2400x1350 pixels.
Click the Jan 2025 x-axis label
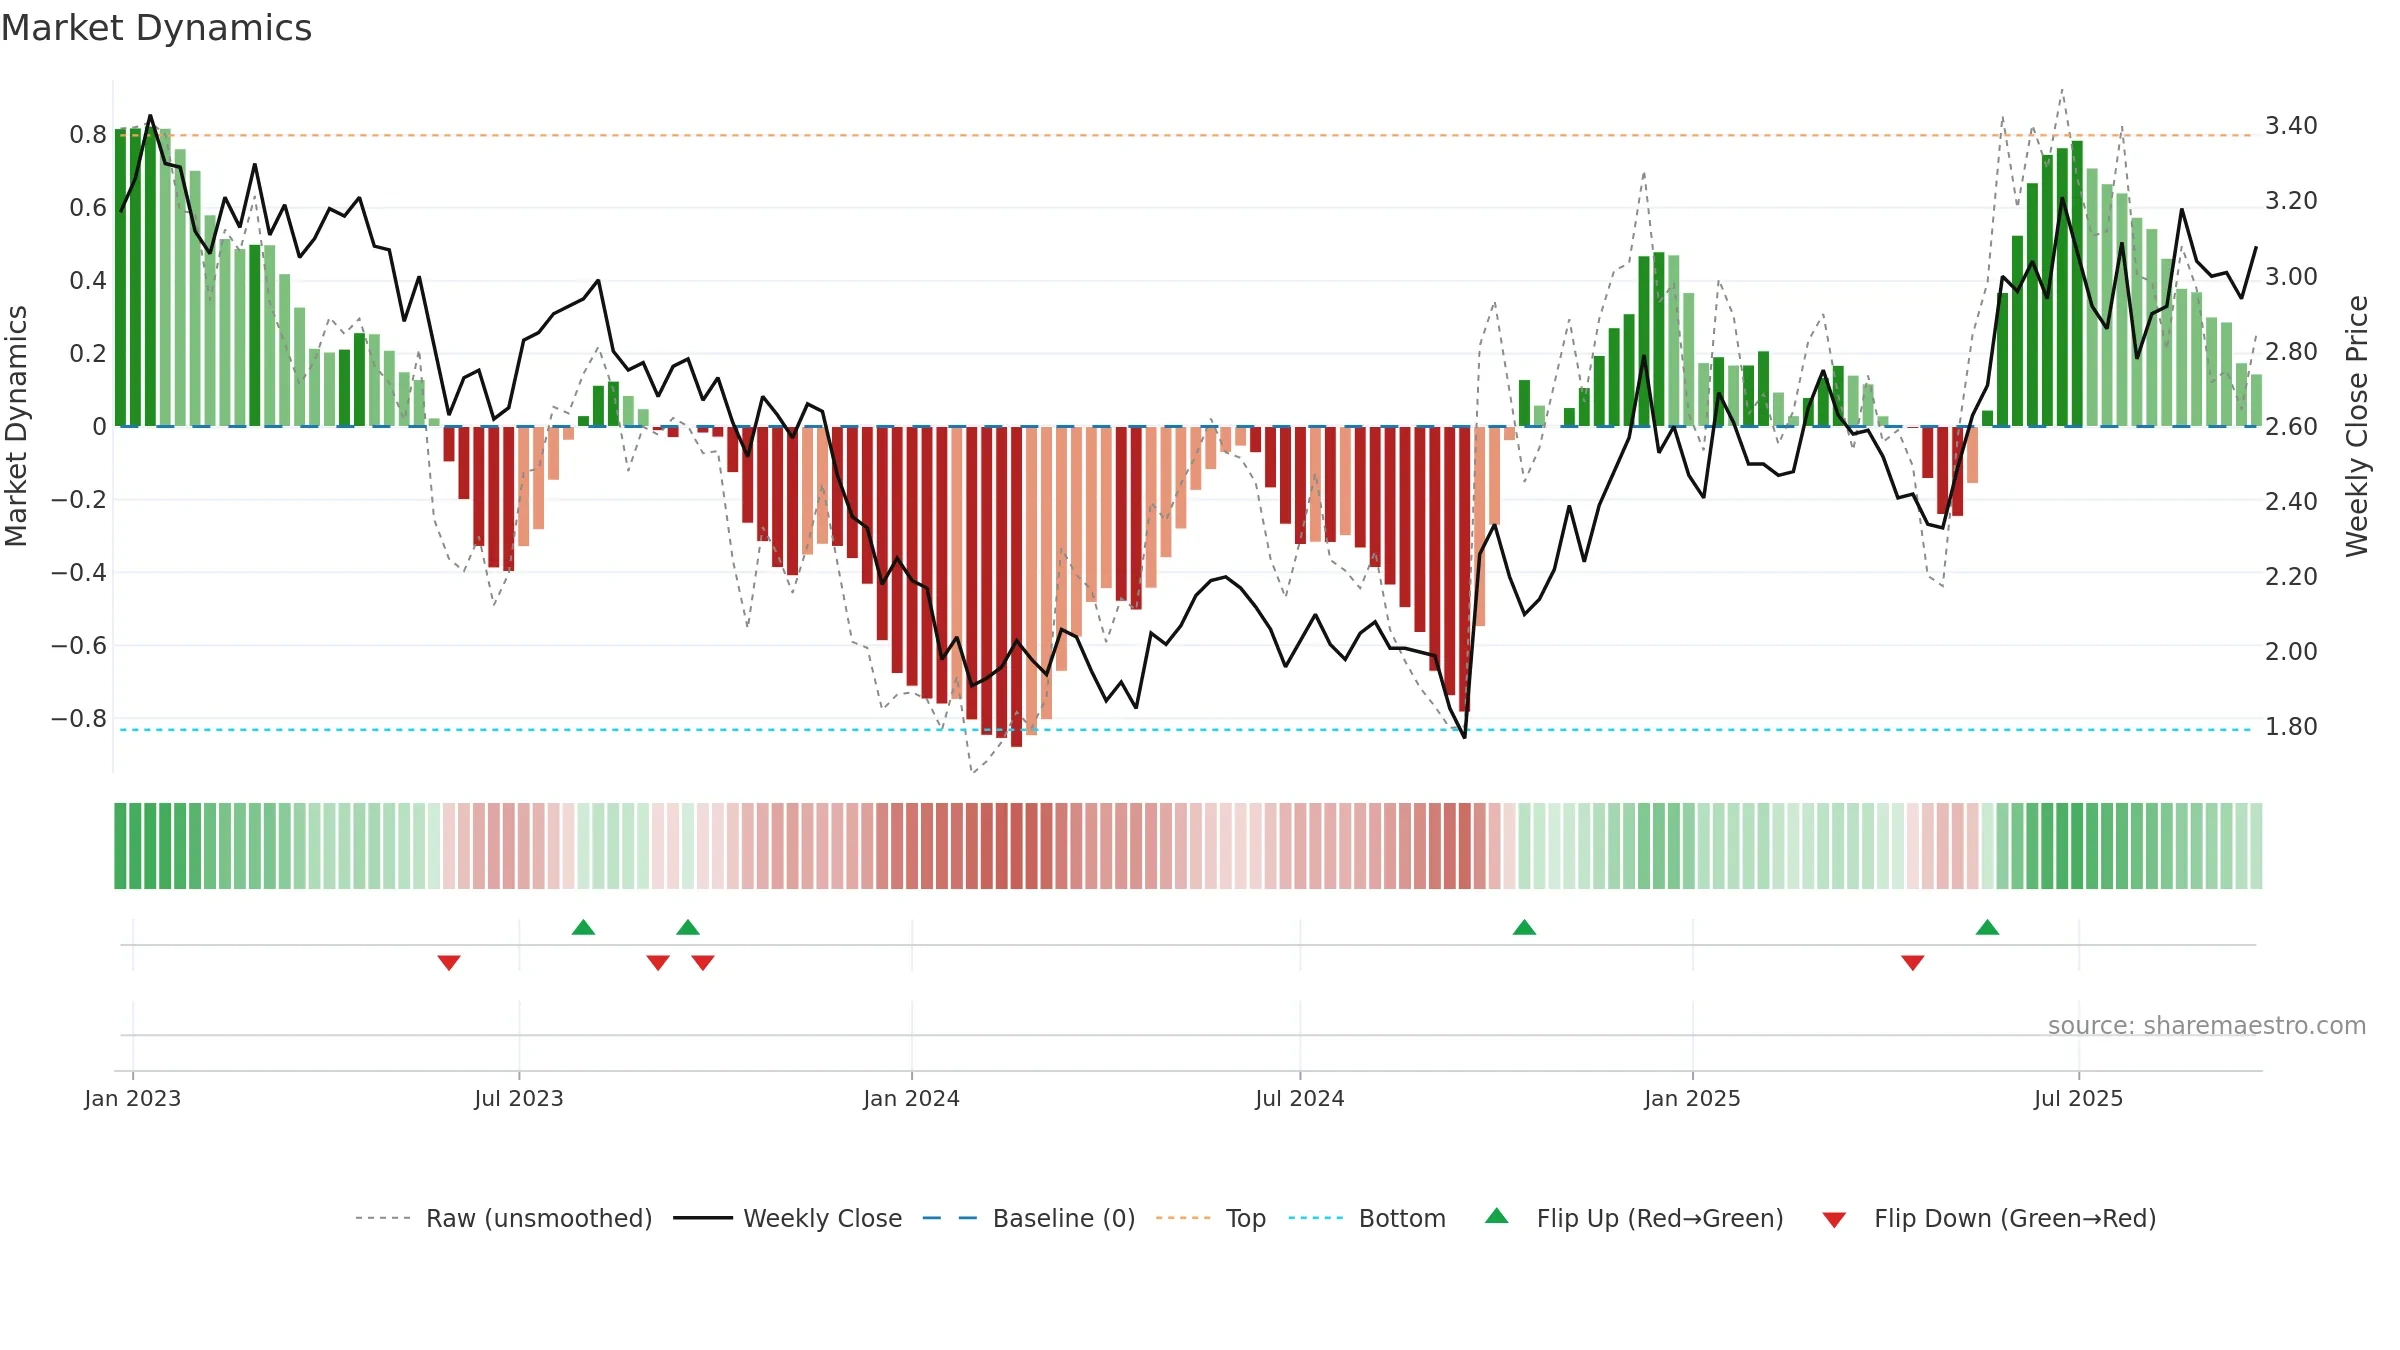[x=1693, y=1098]
